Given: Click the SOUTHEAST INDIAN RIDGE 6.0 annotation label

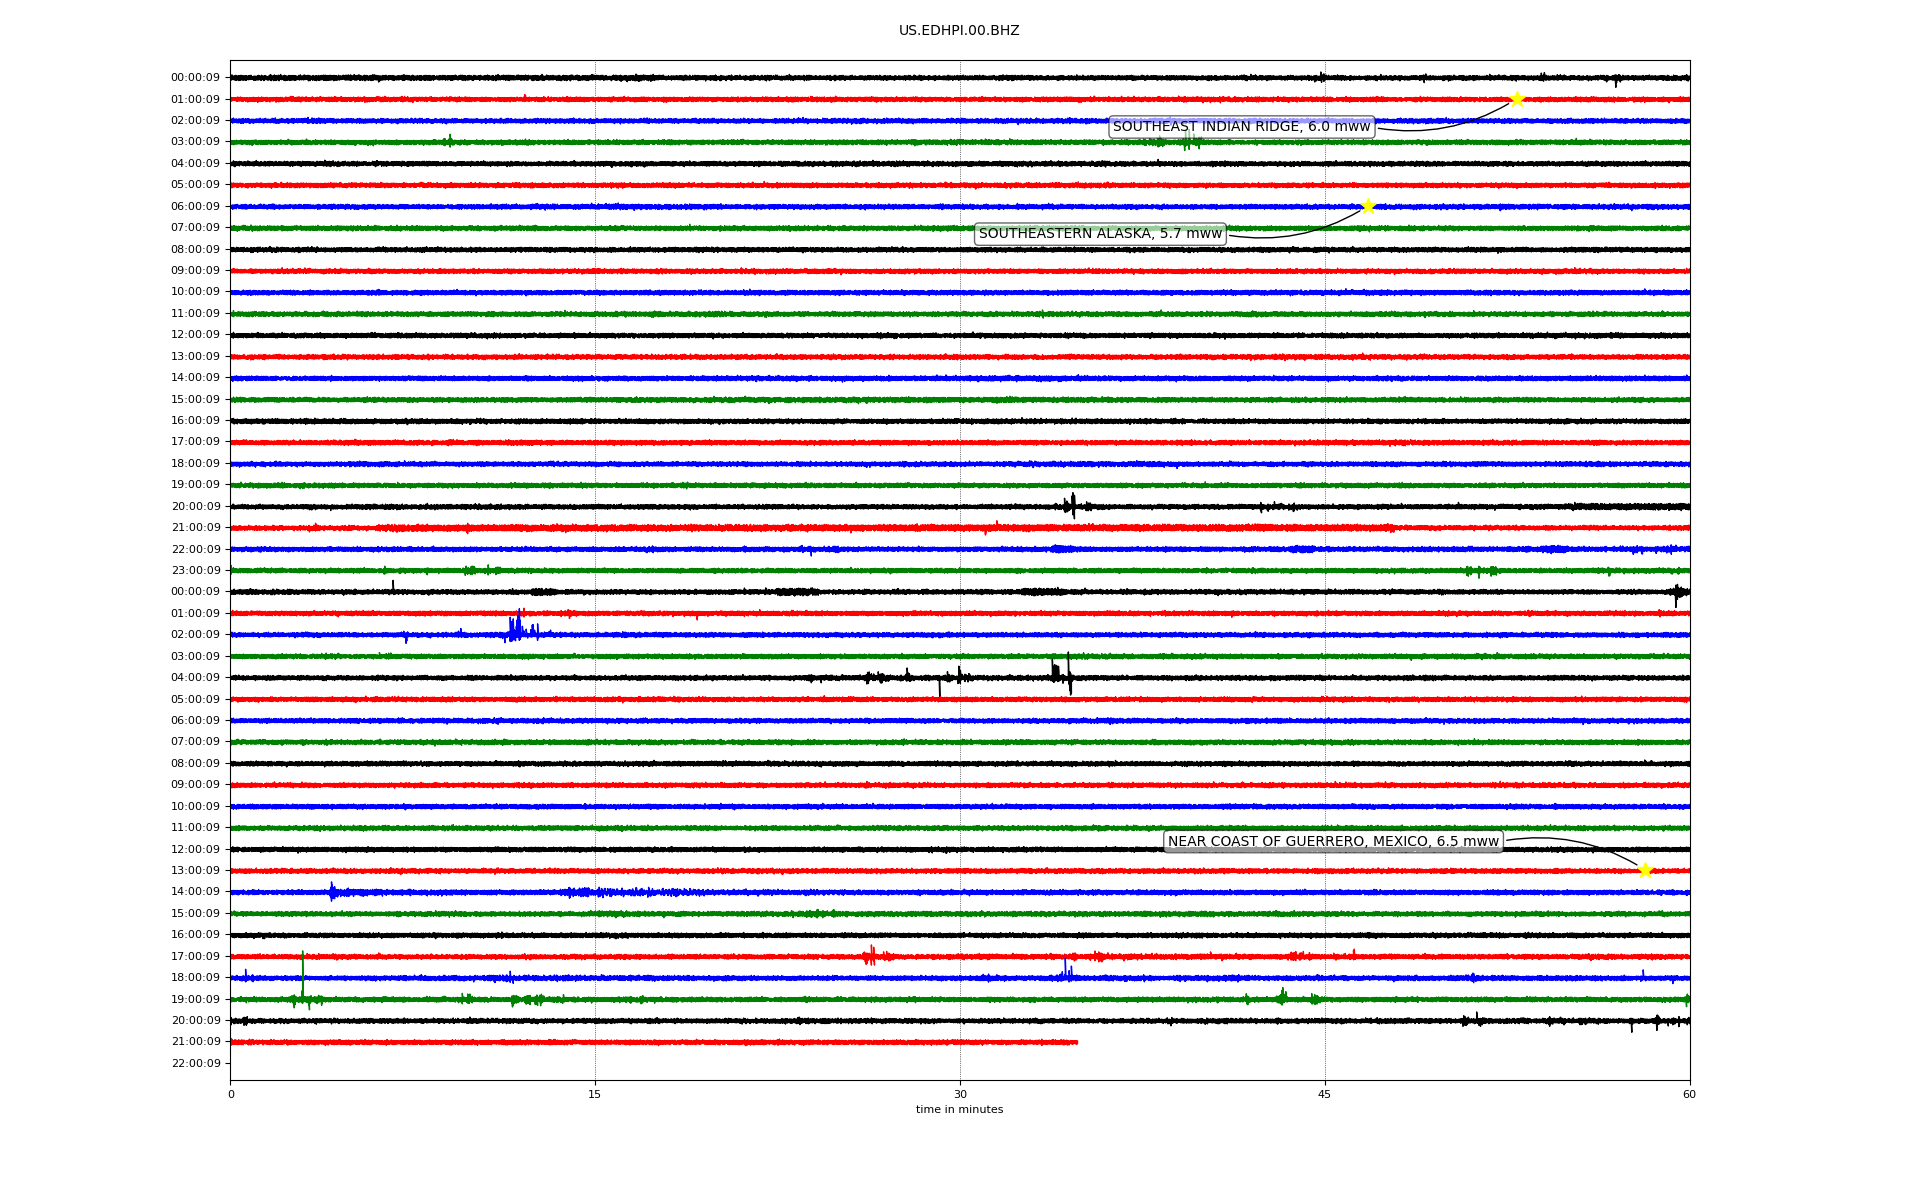Looking at the screenshot, I should tap(1241, 127).
